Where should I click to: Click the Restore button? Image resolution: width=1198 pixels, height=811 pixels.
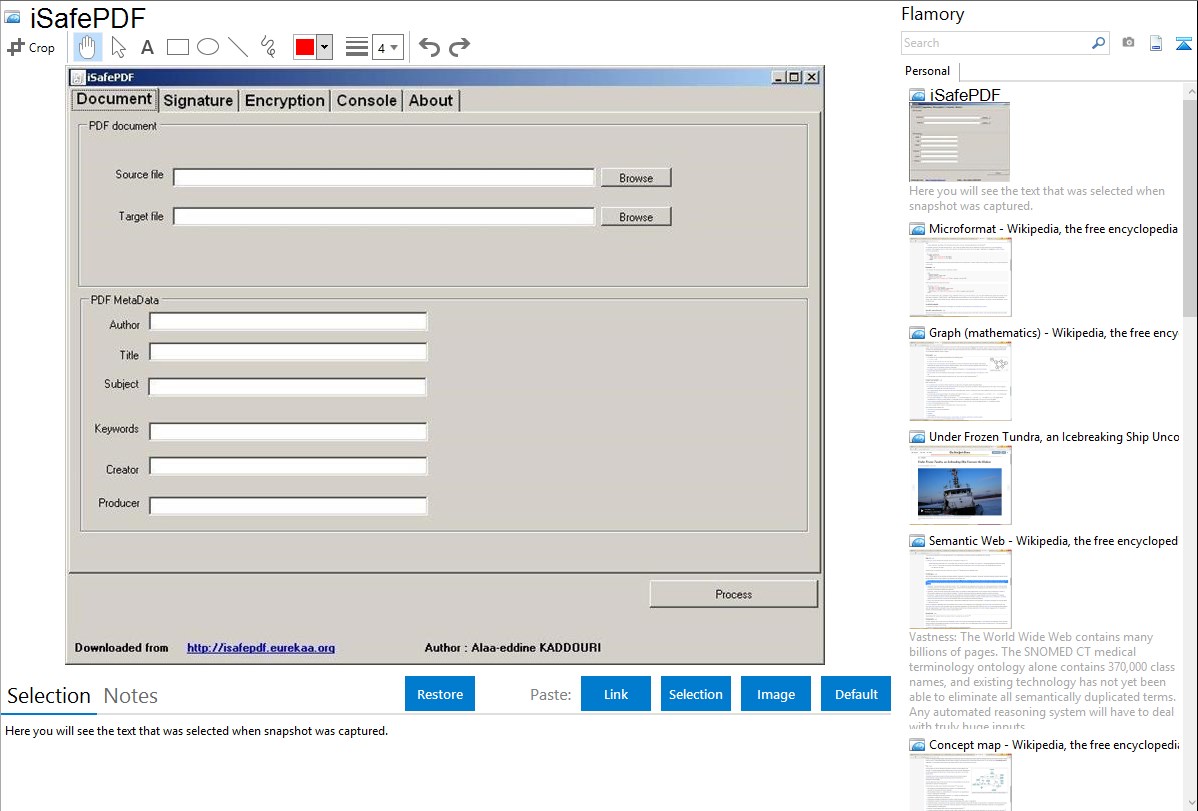[440, 694]
